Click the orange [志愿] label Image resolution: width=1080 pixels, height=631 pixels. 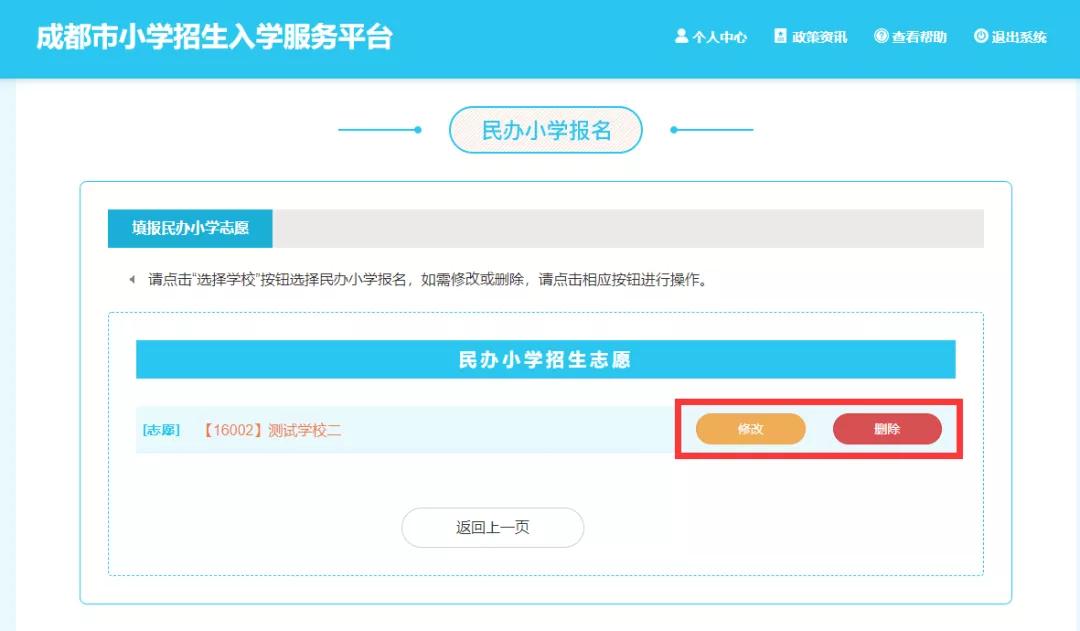click(160, 429)
